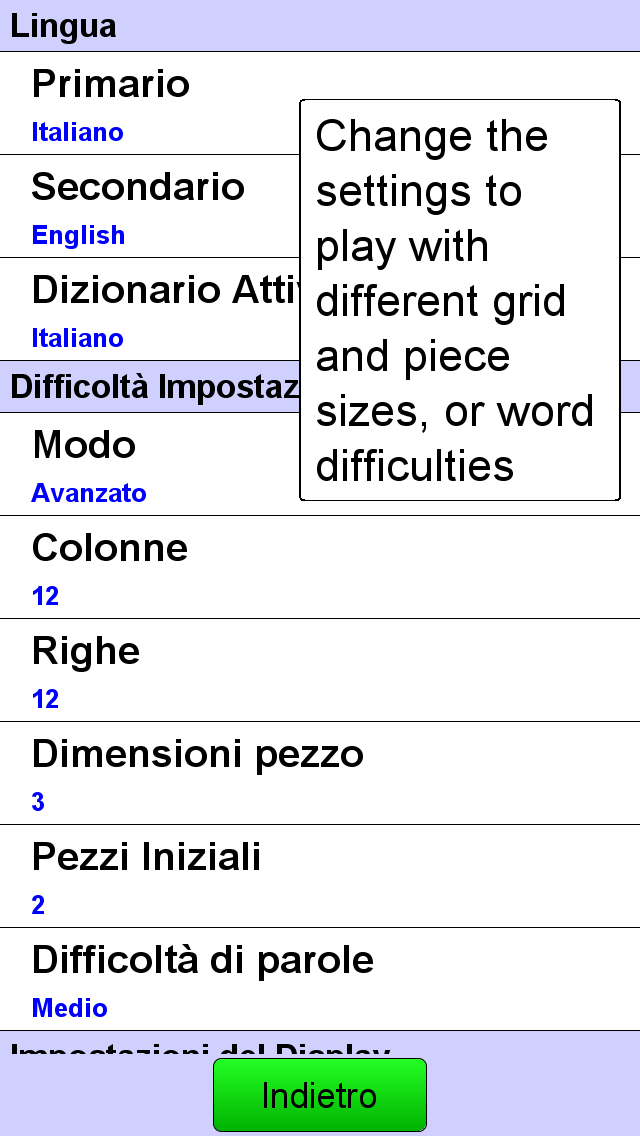Change the Colonne value
640x1136 pixels.
[x=320, y=567]
